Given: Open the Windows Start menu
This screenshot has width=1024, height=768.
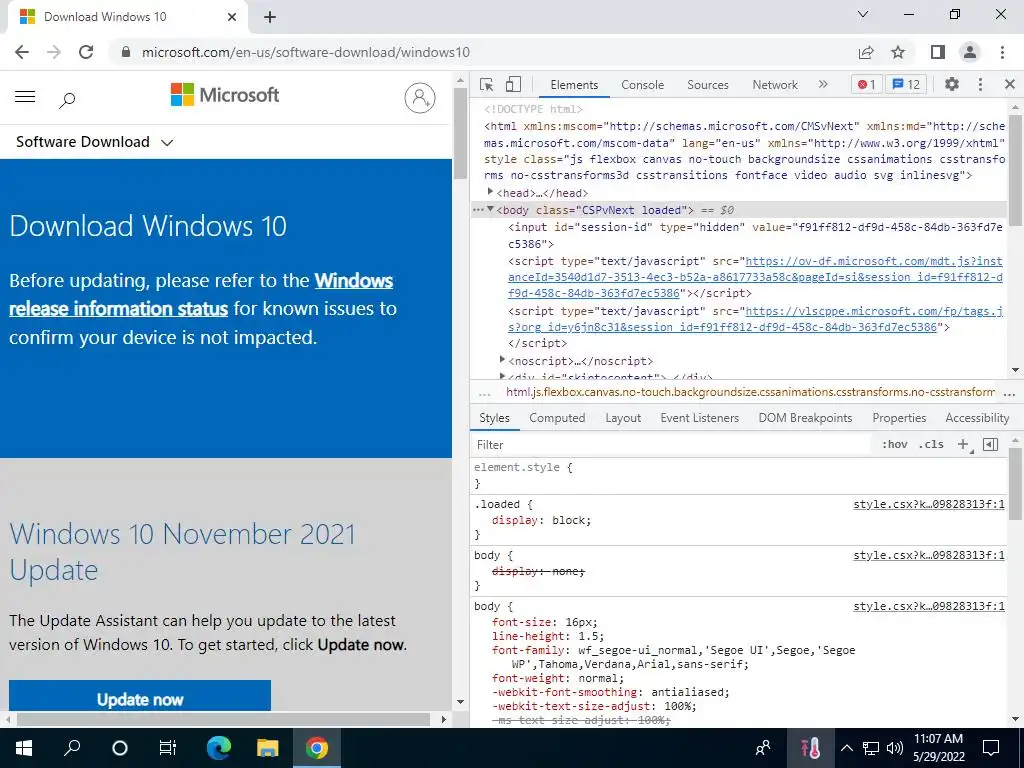Looking at the screenshot, I should (24, 748).
